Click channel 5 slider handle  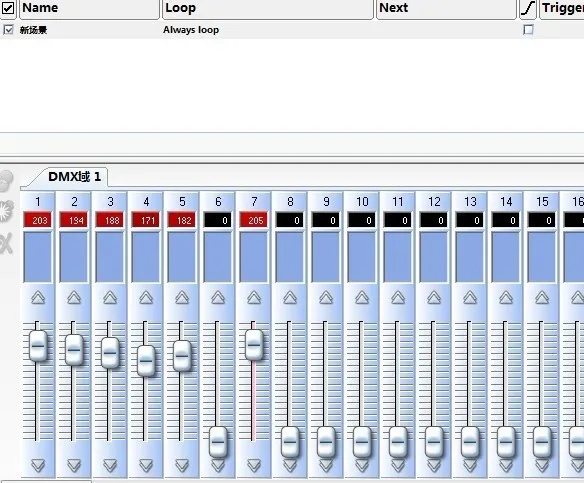pyautogui.click(x=182, y=356)
